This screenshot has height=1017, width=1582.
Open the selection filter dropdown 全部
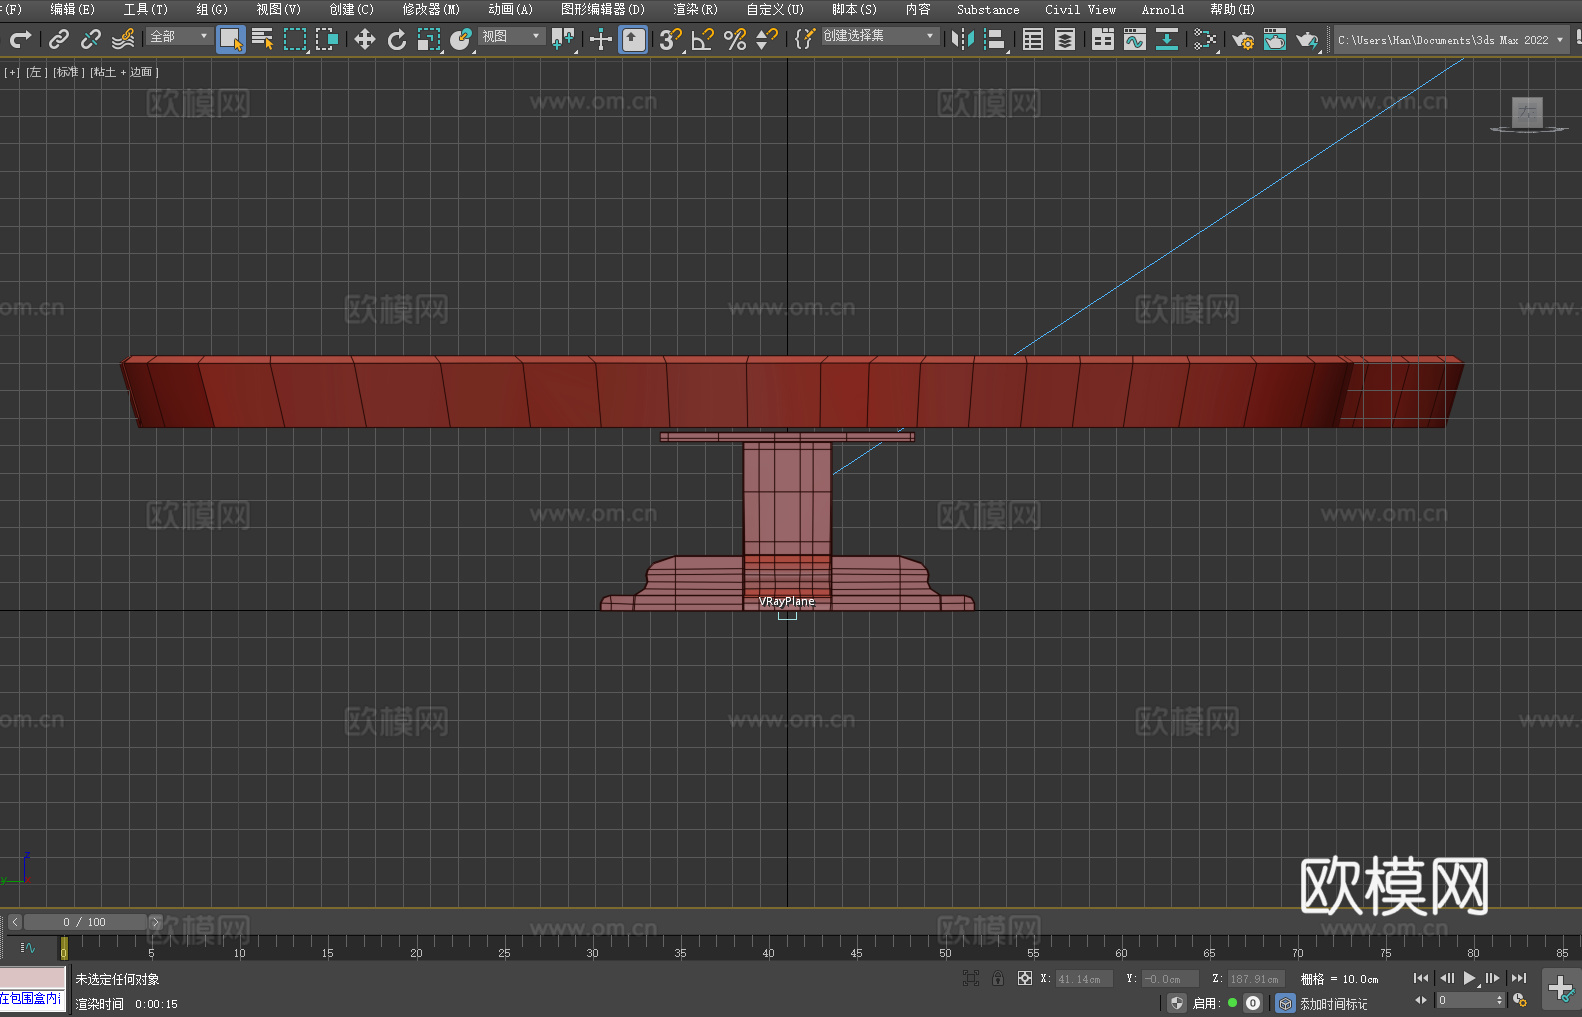180,36
